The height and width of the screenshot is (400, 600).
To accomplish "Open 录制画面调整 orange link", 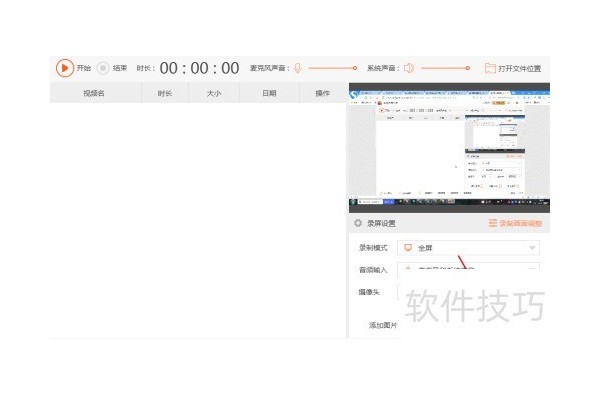I will coord(515,223).
